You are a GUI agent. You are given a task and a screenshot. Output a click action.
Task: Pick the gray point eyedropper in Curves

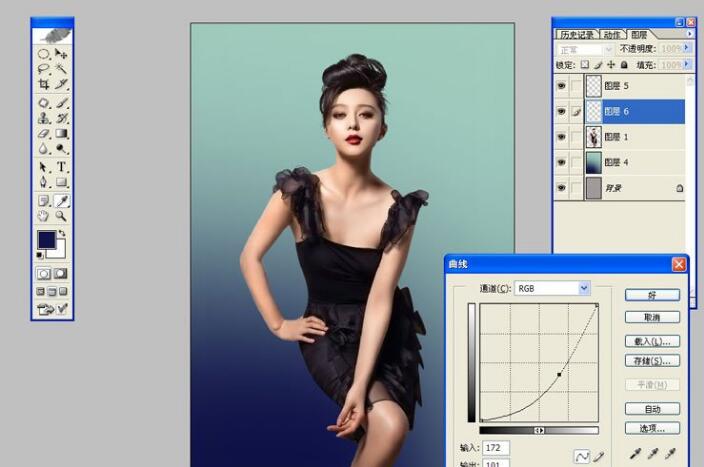(x=653, y=454)
